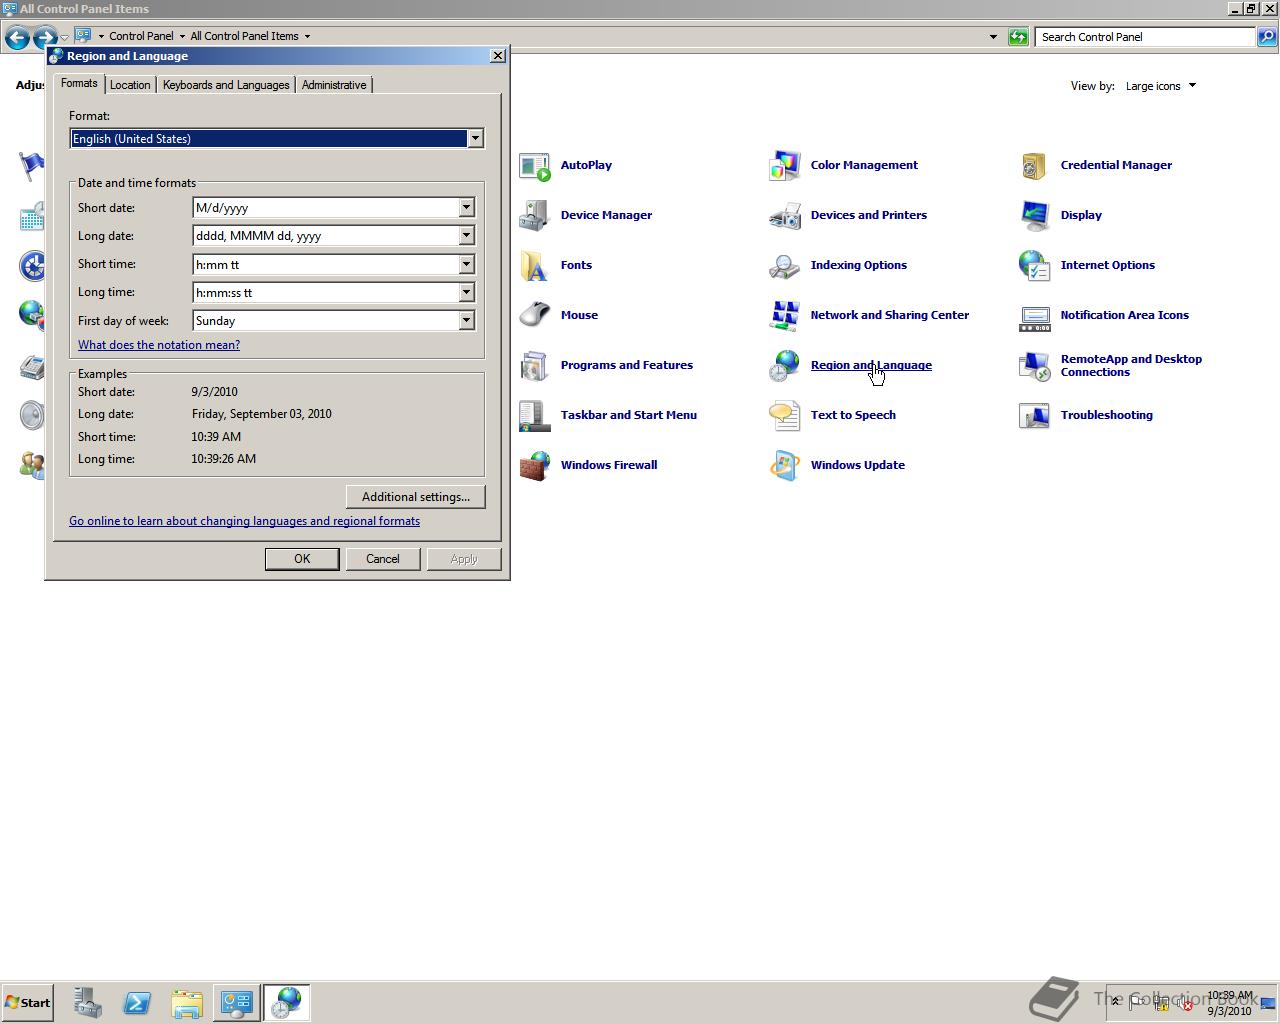Open Devices and Printers icon
The height and width of the screenshot is (1024, 1280).
coord(785,216)
